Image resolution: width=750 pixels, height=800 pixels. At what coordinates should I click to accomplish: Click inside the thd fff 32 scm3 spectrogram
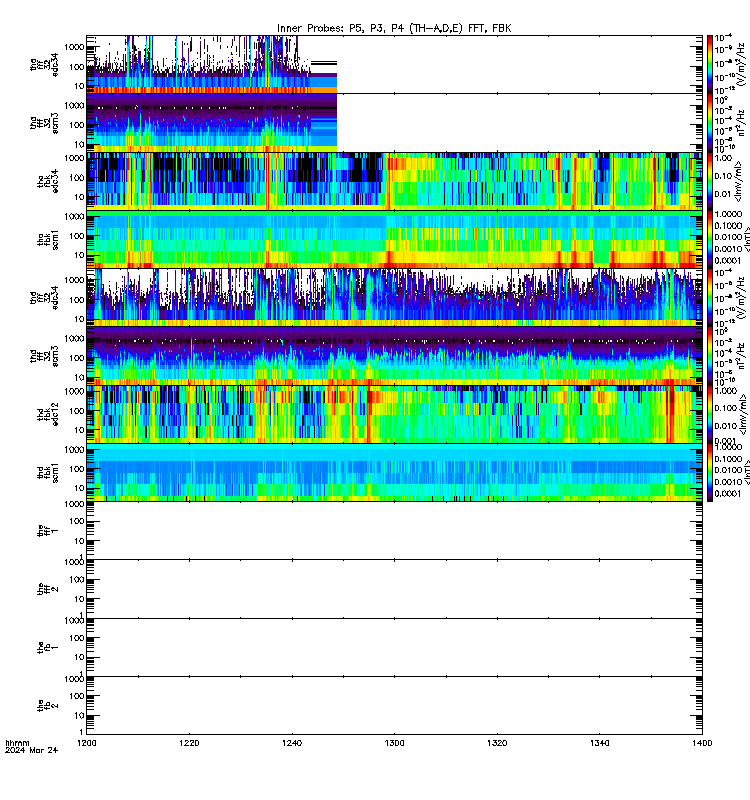pos(394,356)
